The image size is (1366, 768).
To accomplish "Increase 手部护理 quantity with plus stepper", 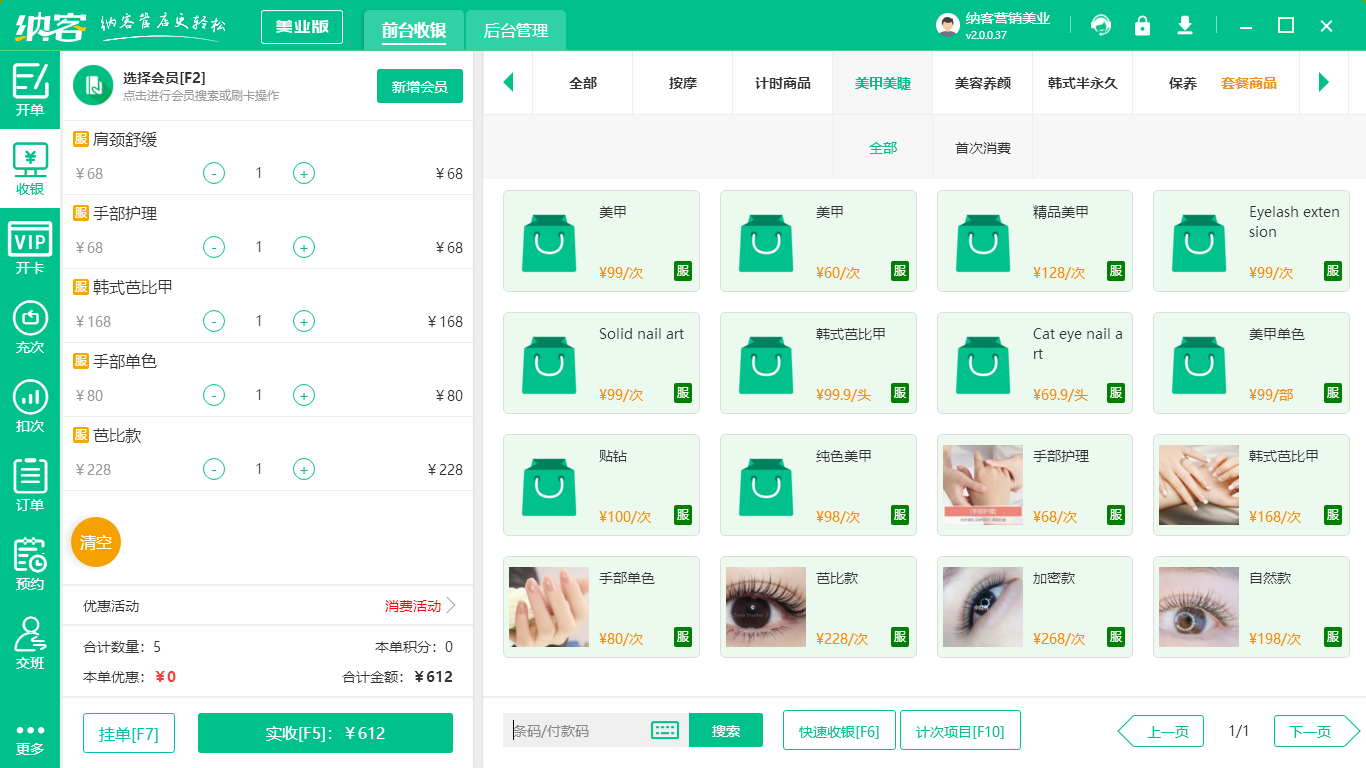I will (x=303, y=247).
